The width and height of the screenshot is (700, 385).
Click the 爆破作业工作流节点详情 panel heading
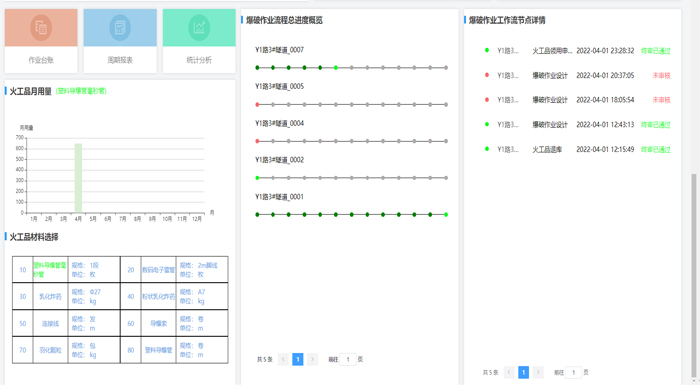(507, 20)
